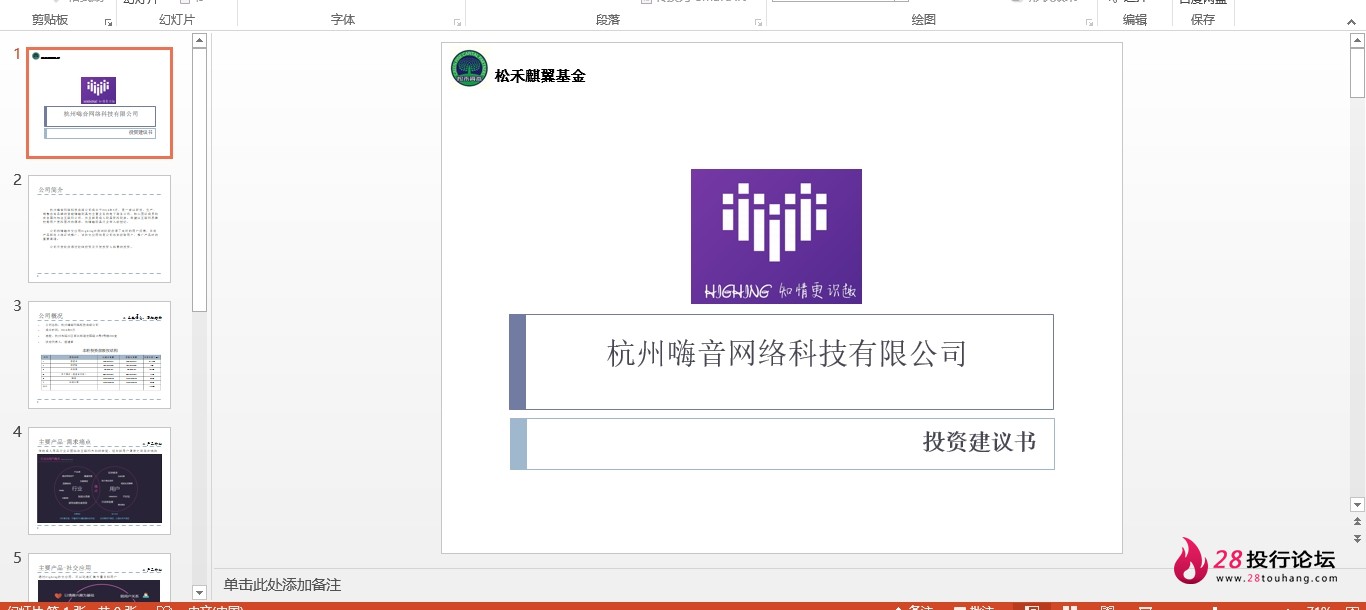Viewport: 1366px width, 610px height.
Task: Open the 剪贴板 group dialog launcher
Action: tap(108, 21)
